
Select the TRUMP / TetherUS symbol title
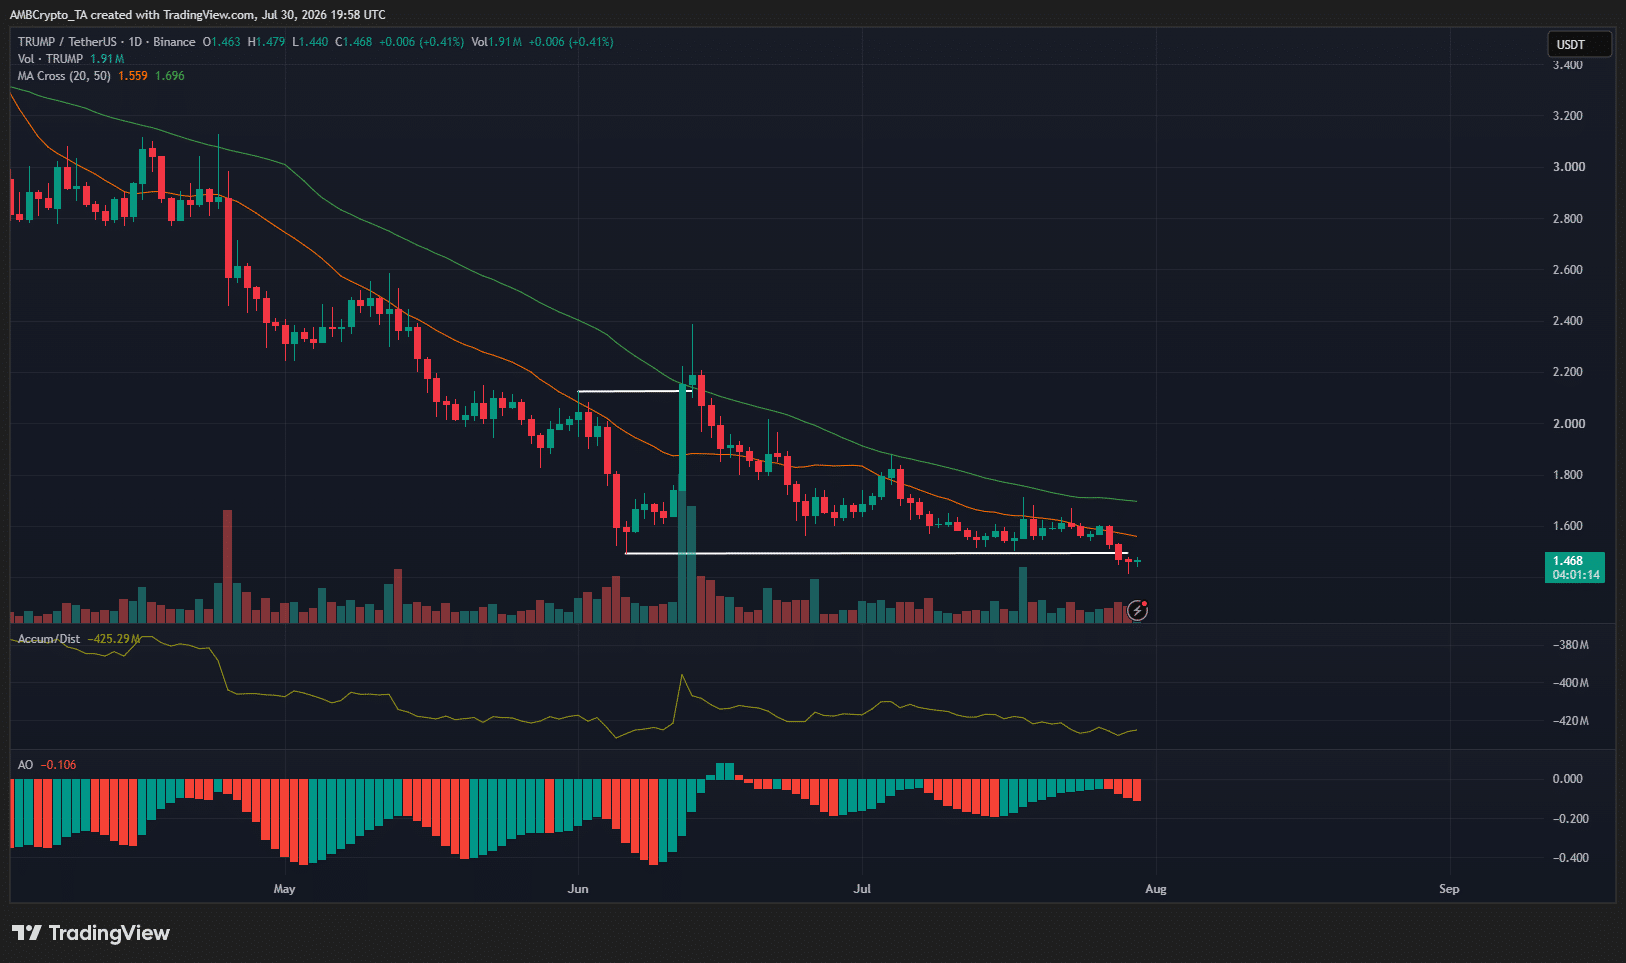67,42
